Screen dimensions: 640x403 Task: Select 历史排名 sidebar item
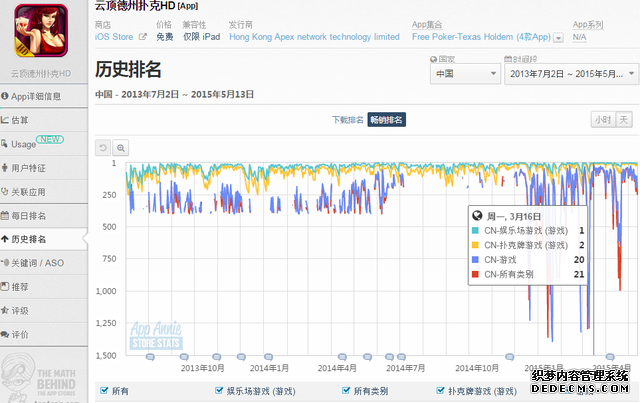44,239
